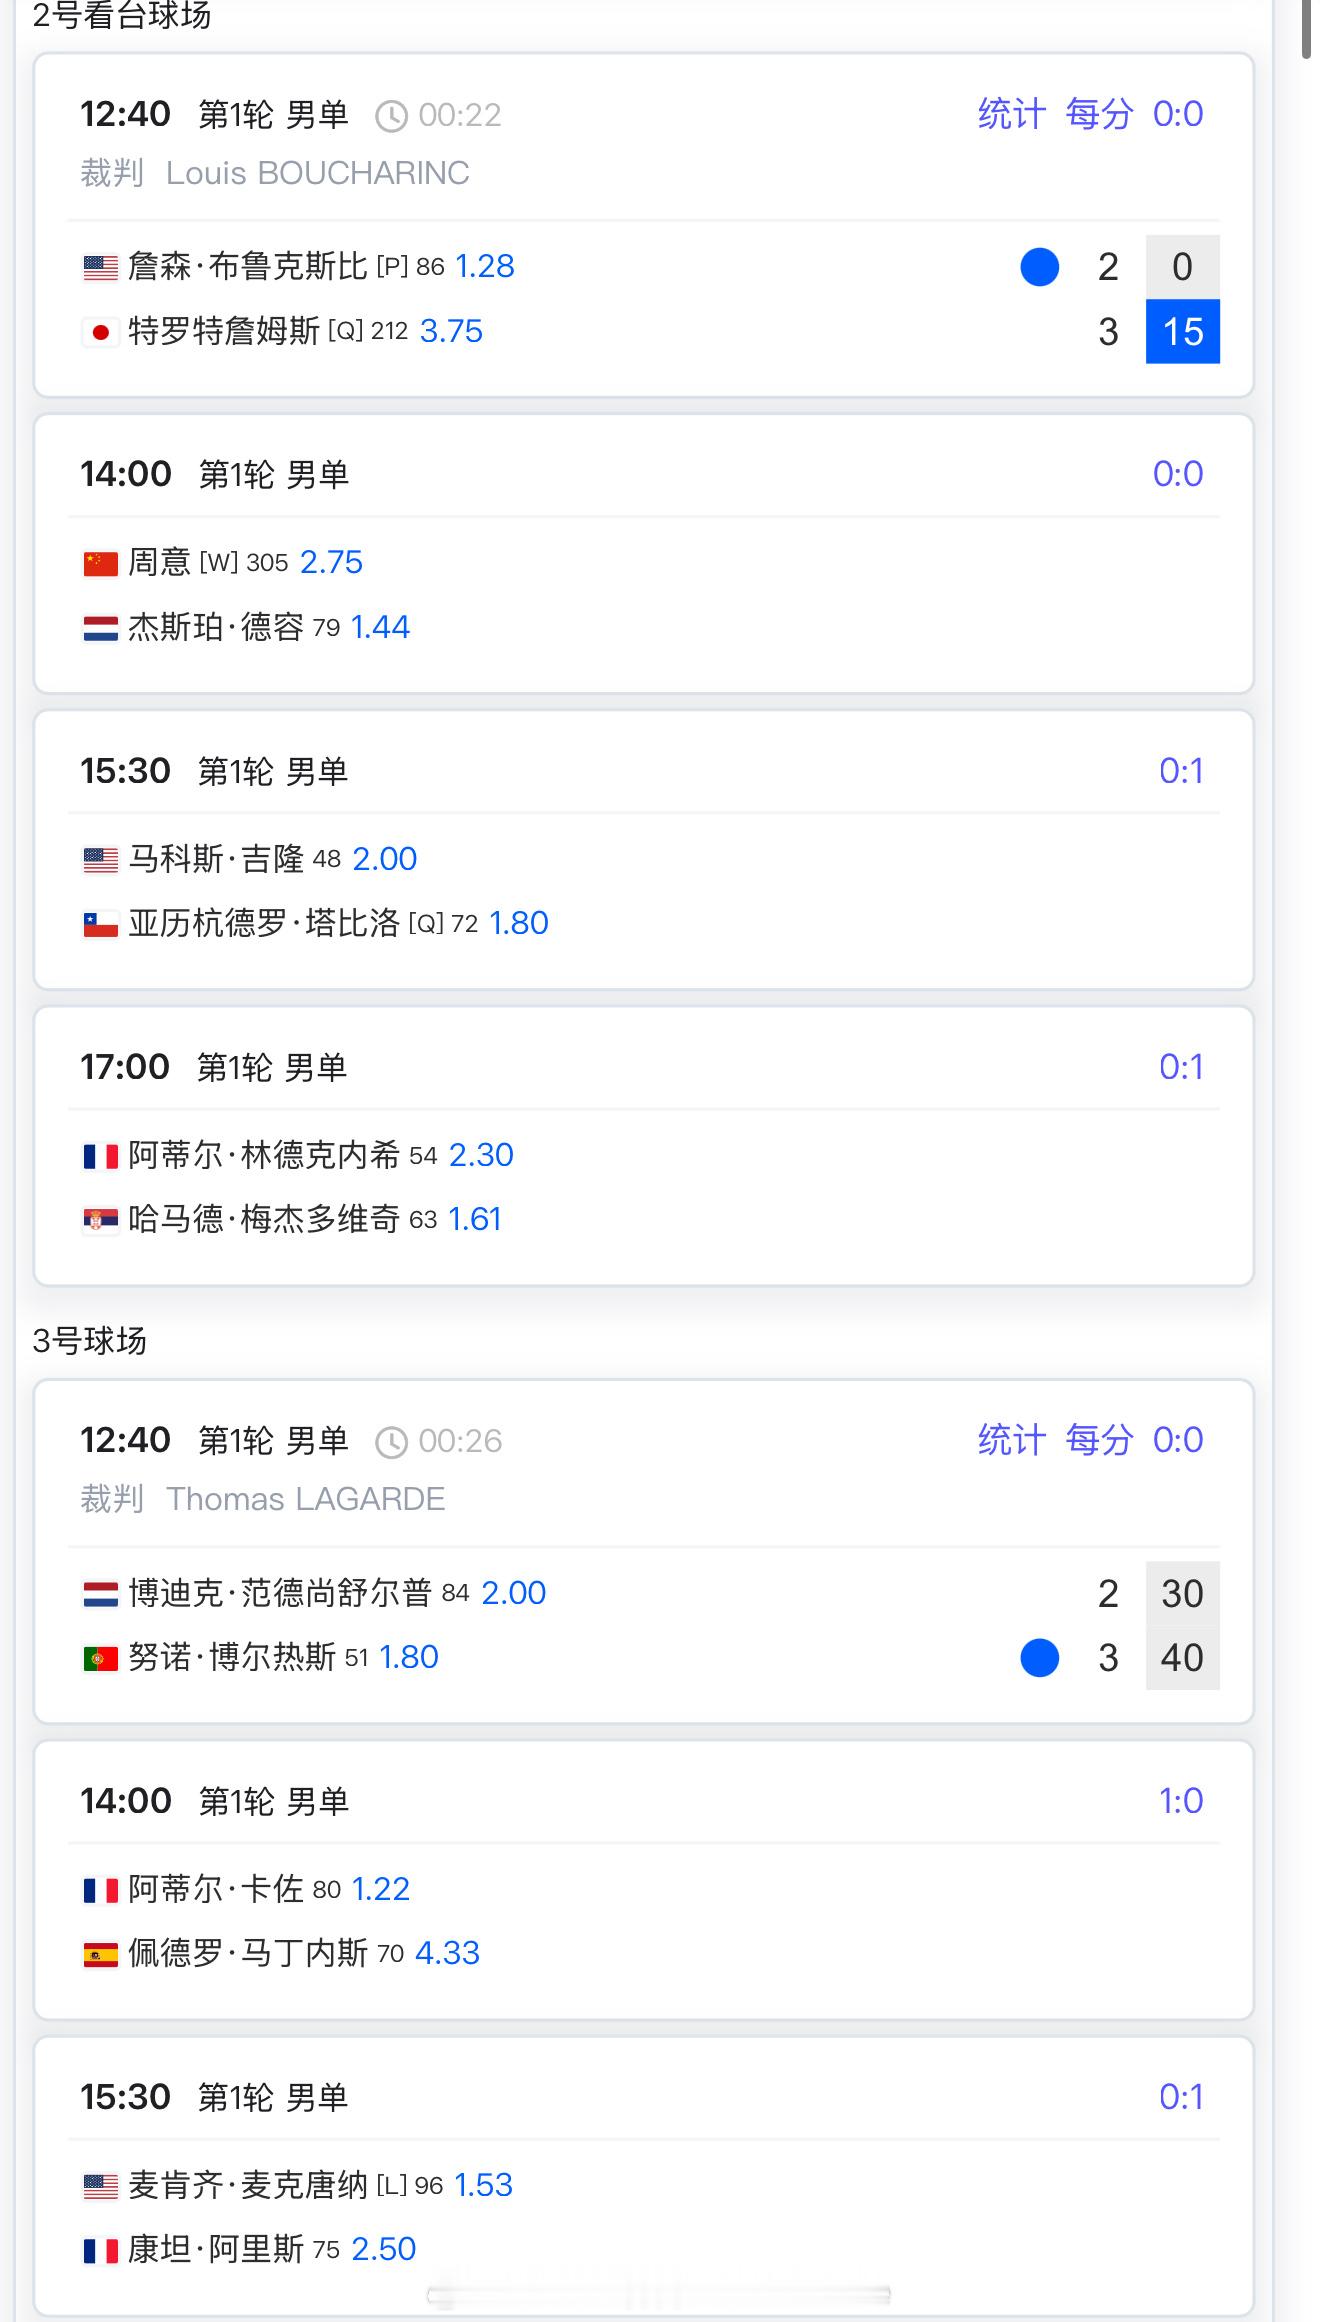
Task: Click the 1.22 odds for 阿蒂尔·卡佐
Action: [x=381, y=1889]
